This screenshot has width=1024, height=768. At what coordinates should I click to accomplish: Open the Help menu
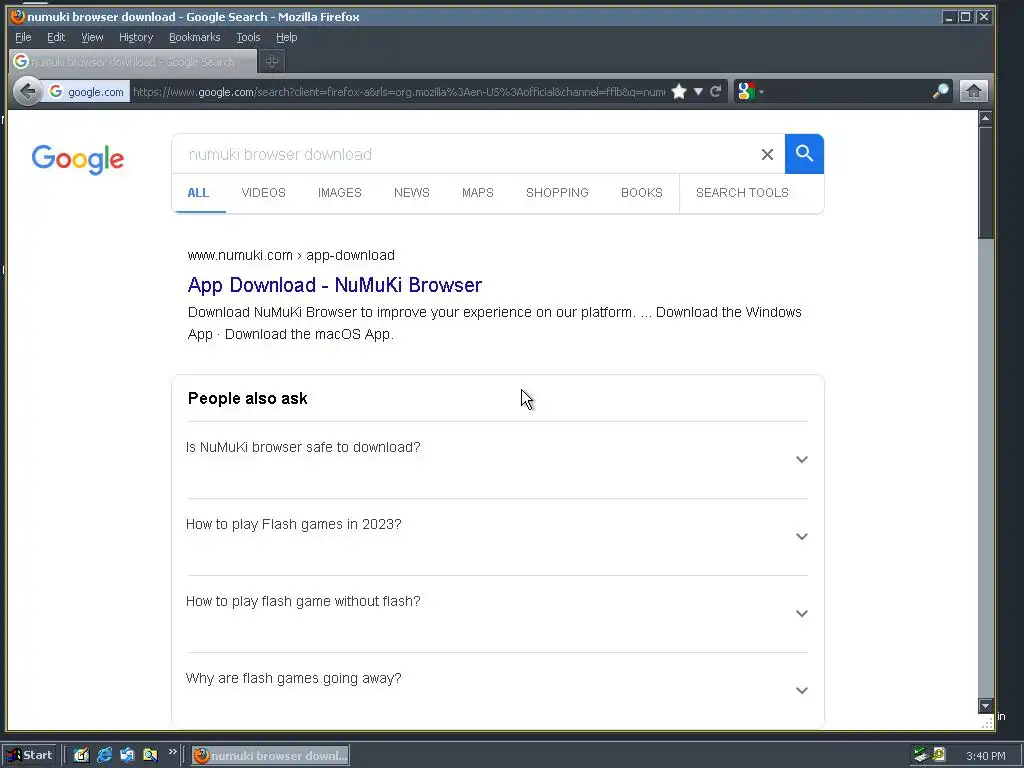(x=286, y=37)
